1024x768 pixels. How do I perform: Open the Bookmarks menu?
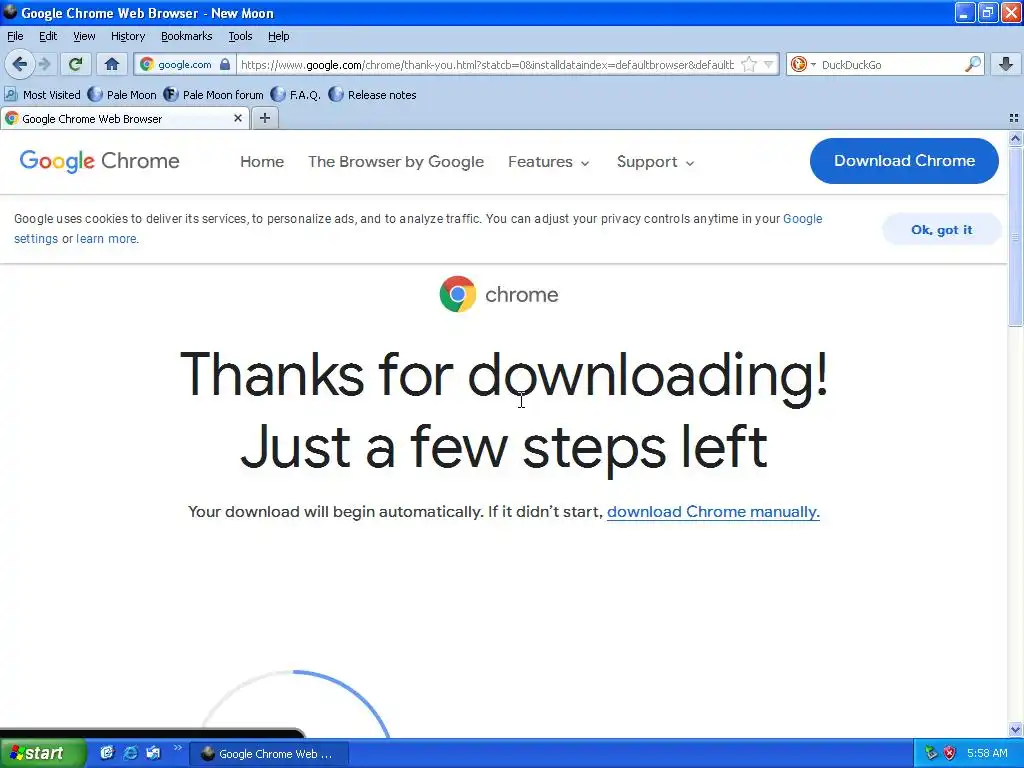pos(187,36)
